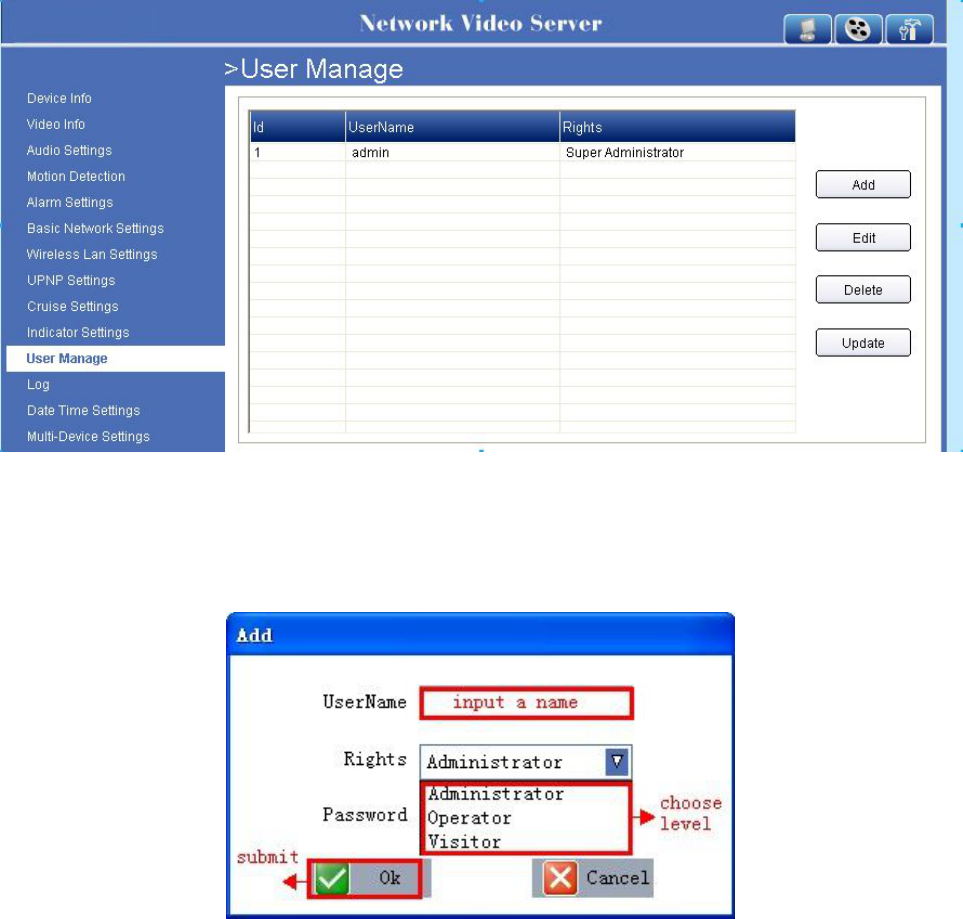Go to Wireless Lan Settings
The width and height of the screenshot is (963, 919).
(92, 254)
